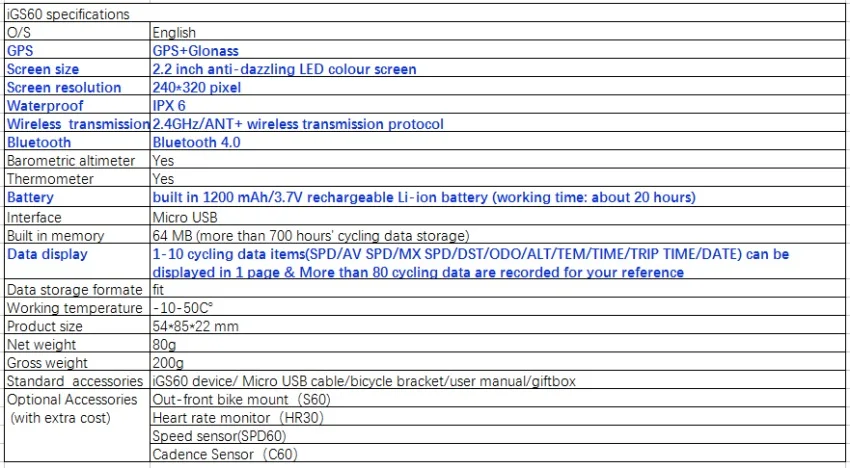Click the blue 'GPS' label cell
Viewport: 850px width, 468px height.
pyautogui.click(x=78, y=50)
